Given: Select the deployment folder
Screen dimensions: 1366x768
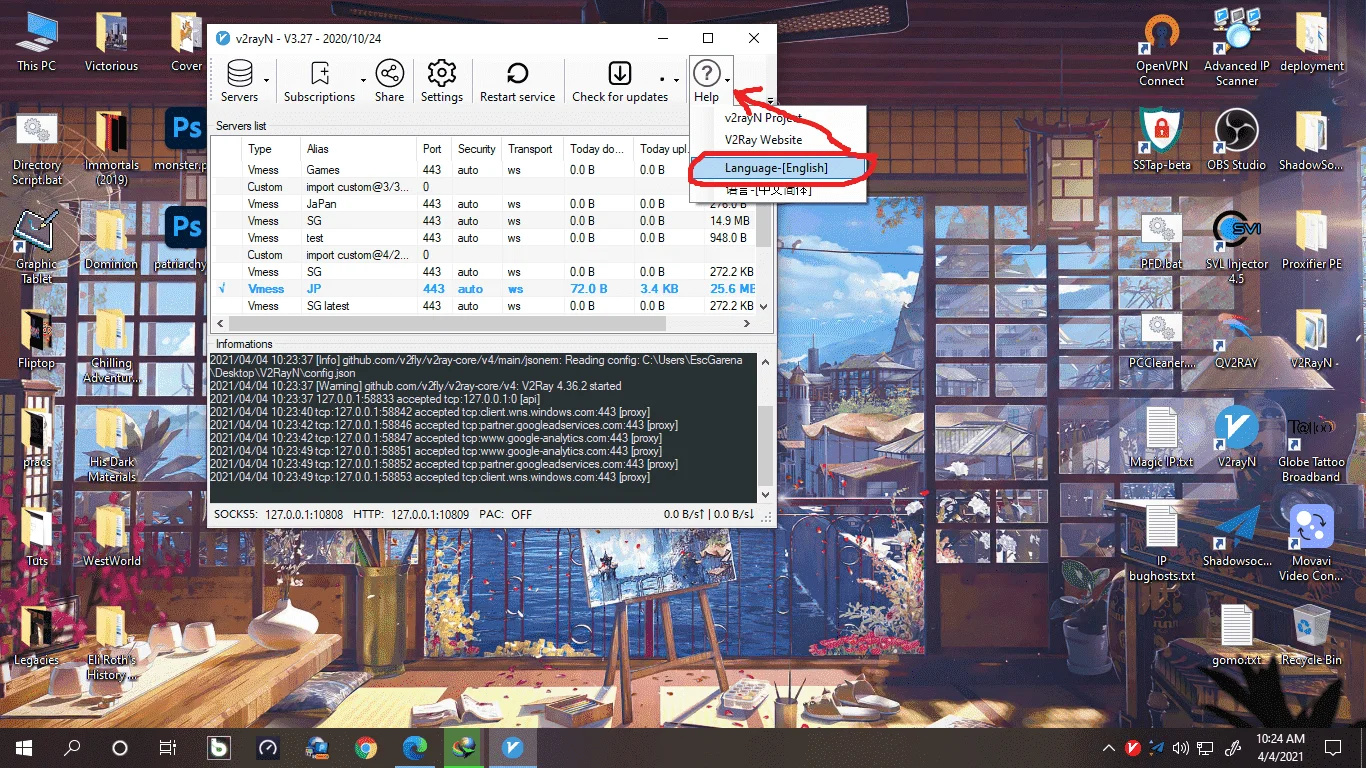Looking at the screenshot, I should click(1312, 43).
